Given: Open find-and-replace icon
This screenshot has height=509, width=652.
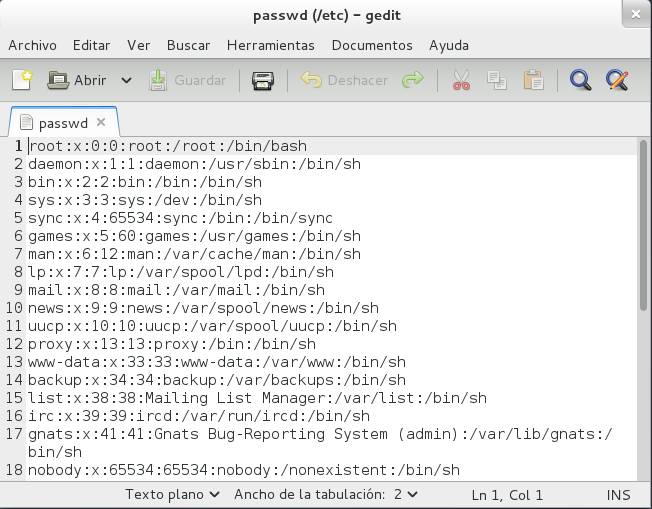Looking at the screenshot, I should tap(617, 80).
